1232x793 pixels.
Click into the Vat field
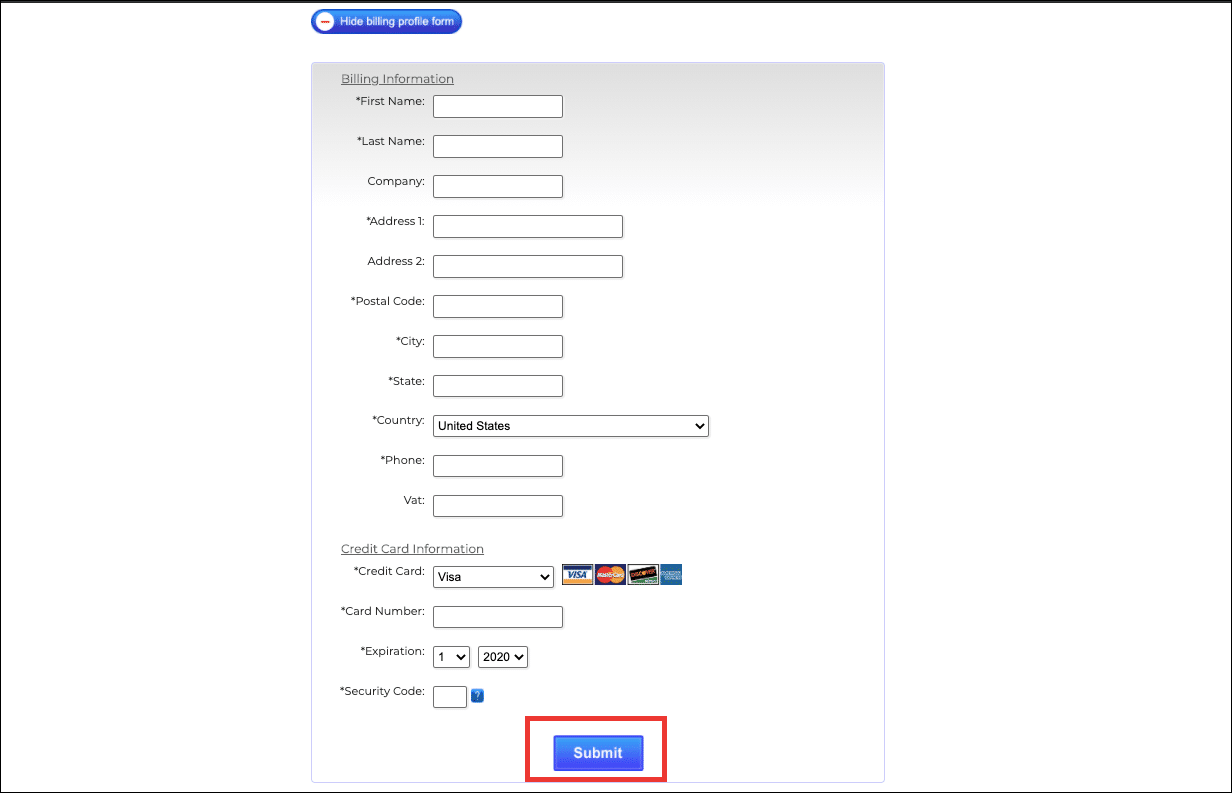coord(497,506)
